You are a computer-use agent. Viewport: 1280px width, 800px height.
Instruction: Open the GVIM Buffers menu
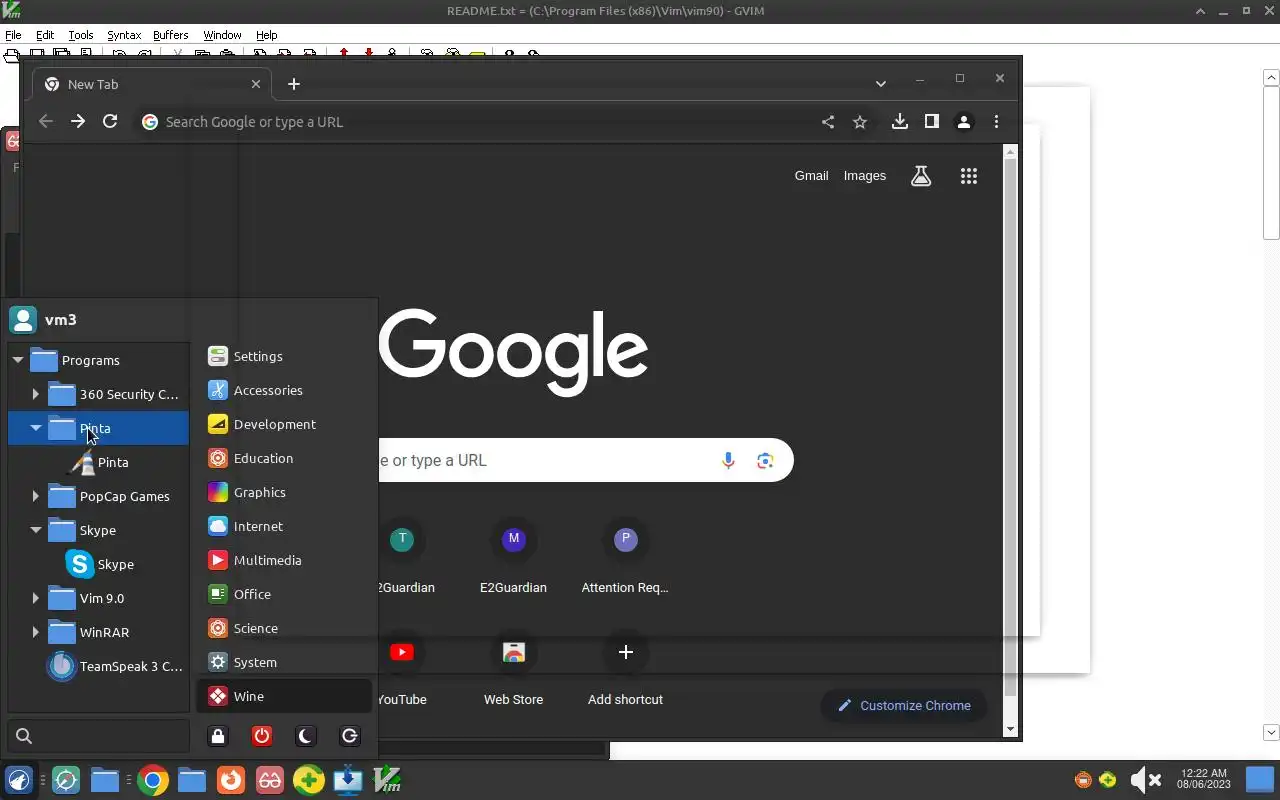click(x=171, y=35)
